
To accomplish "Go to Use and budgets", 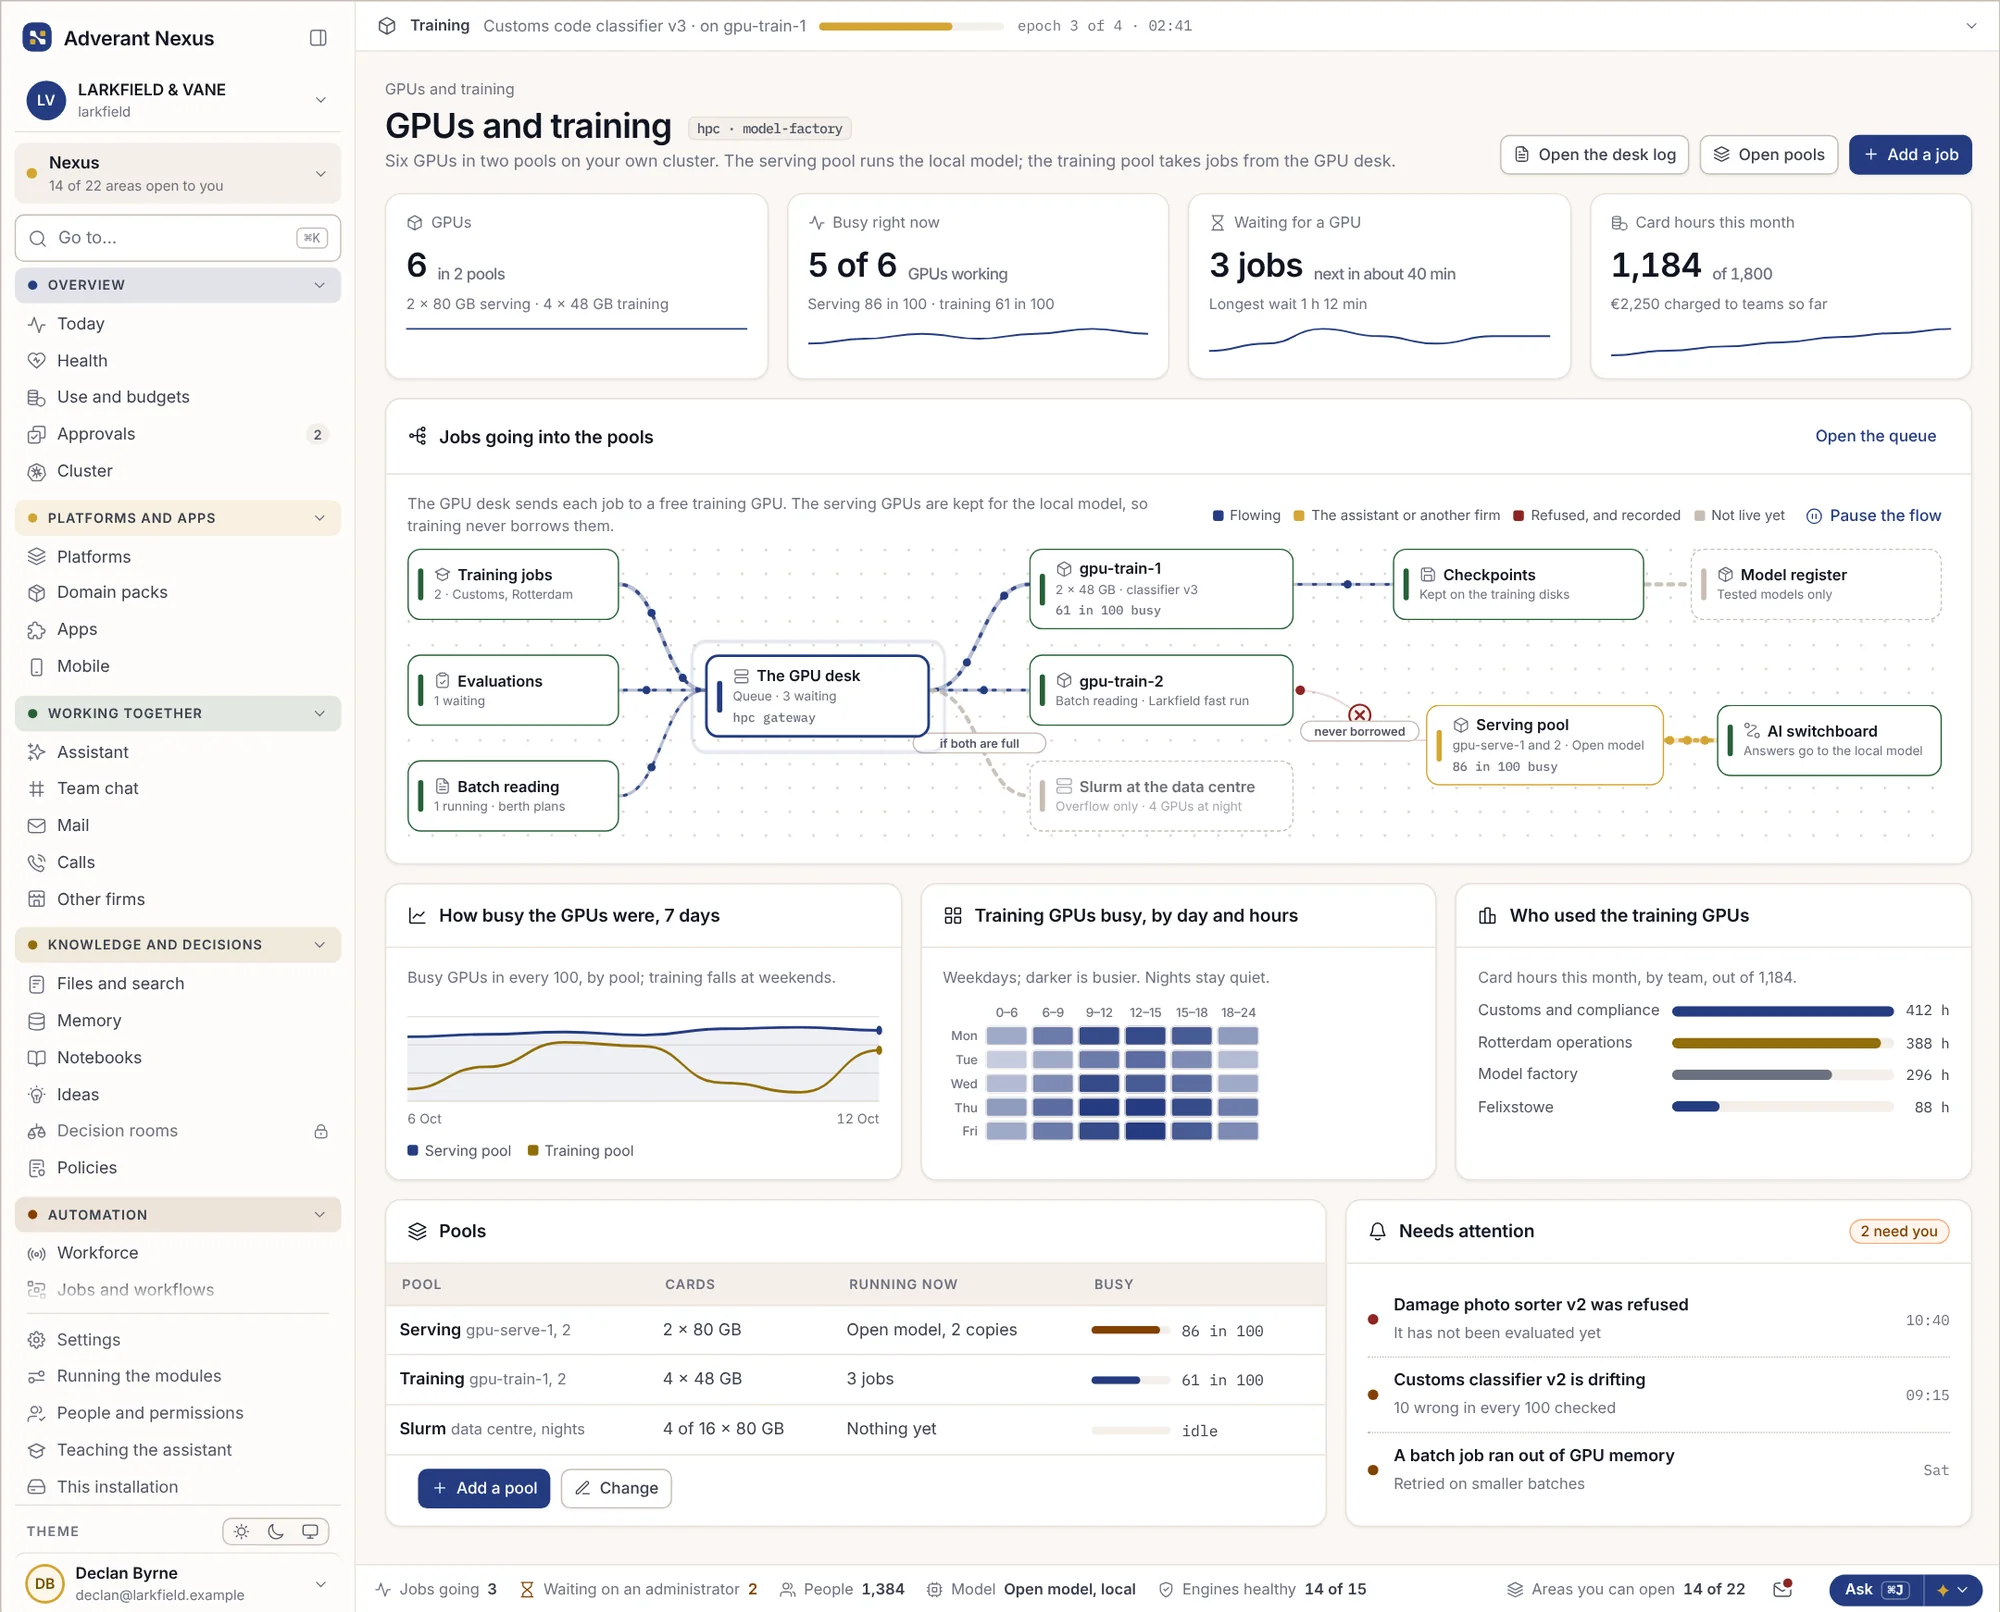I will pos(178,397).
